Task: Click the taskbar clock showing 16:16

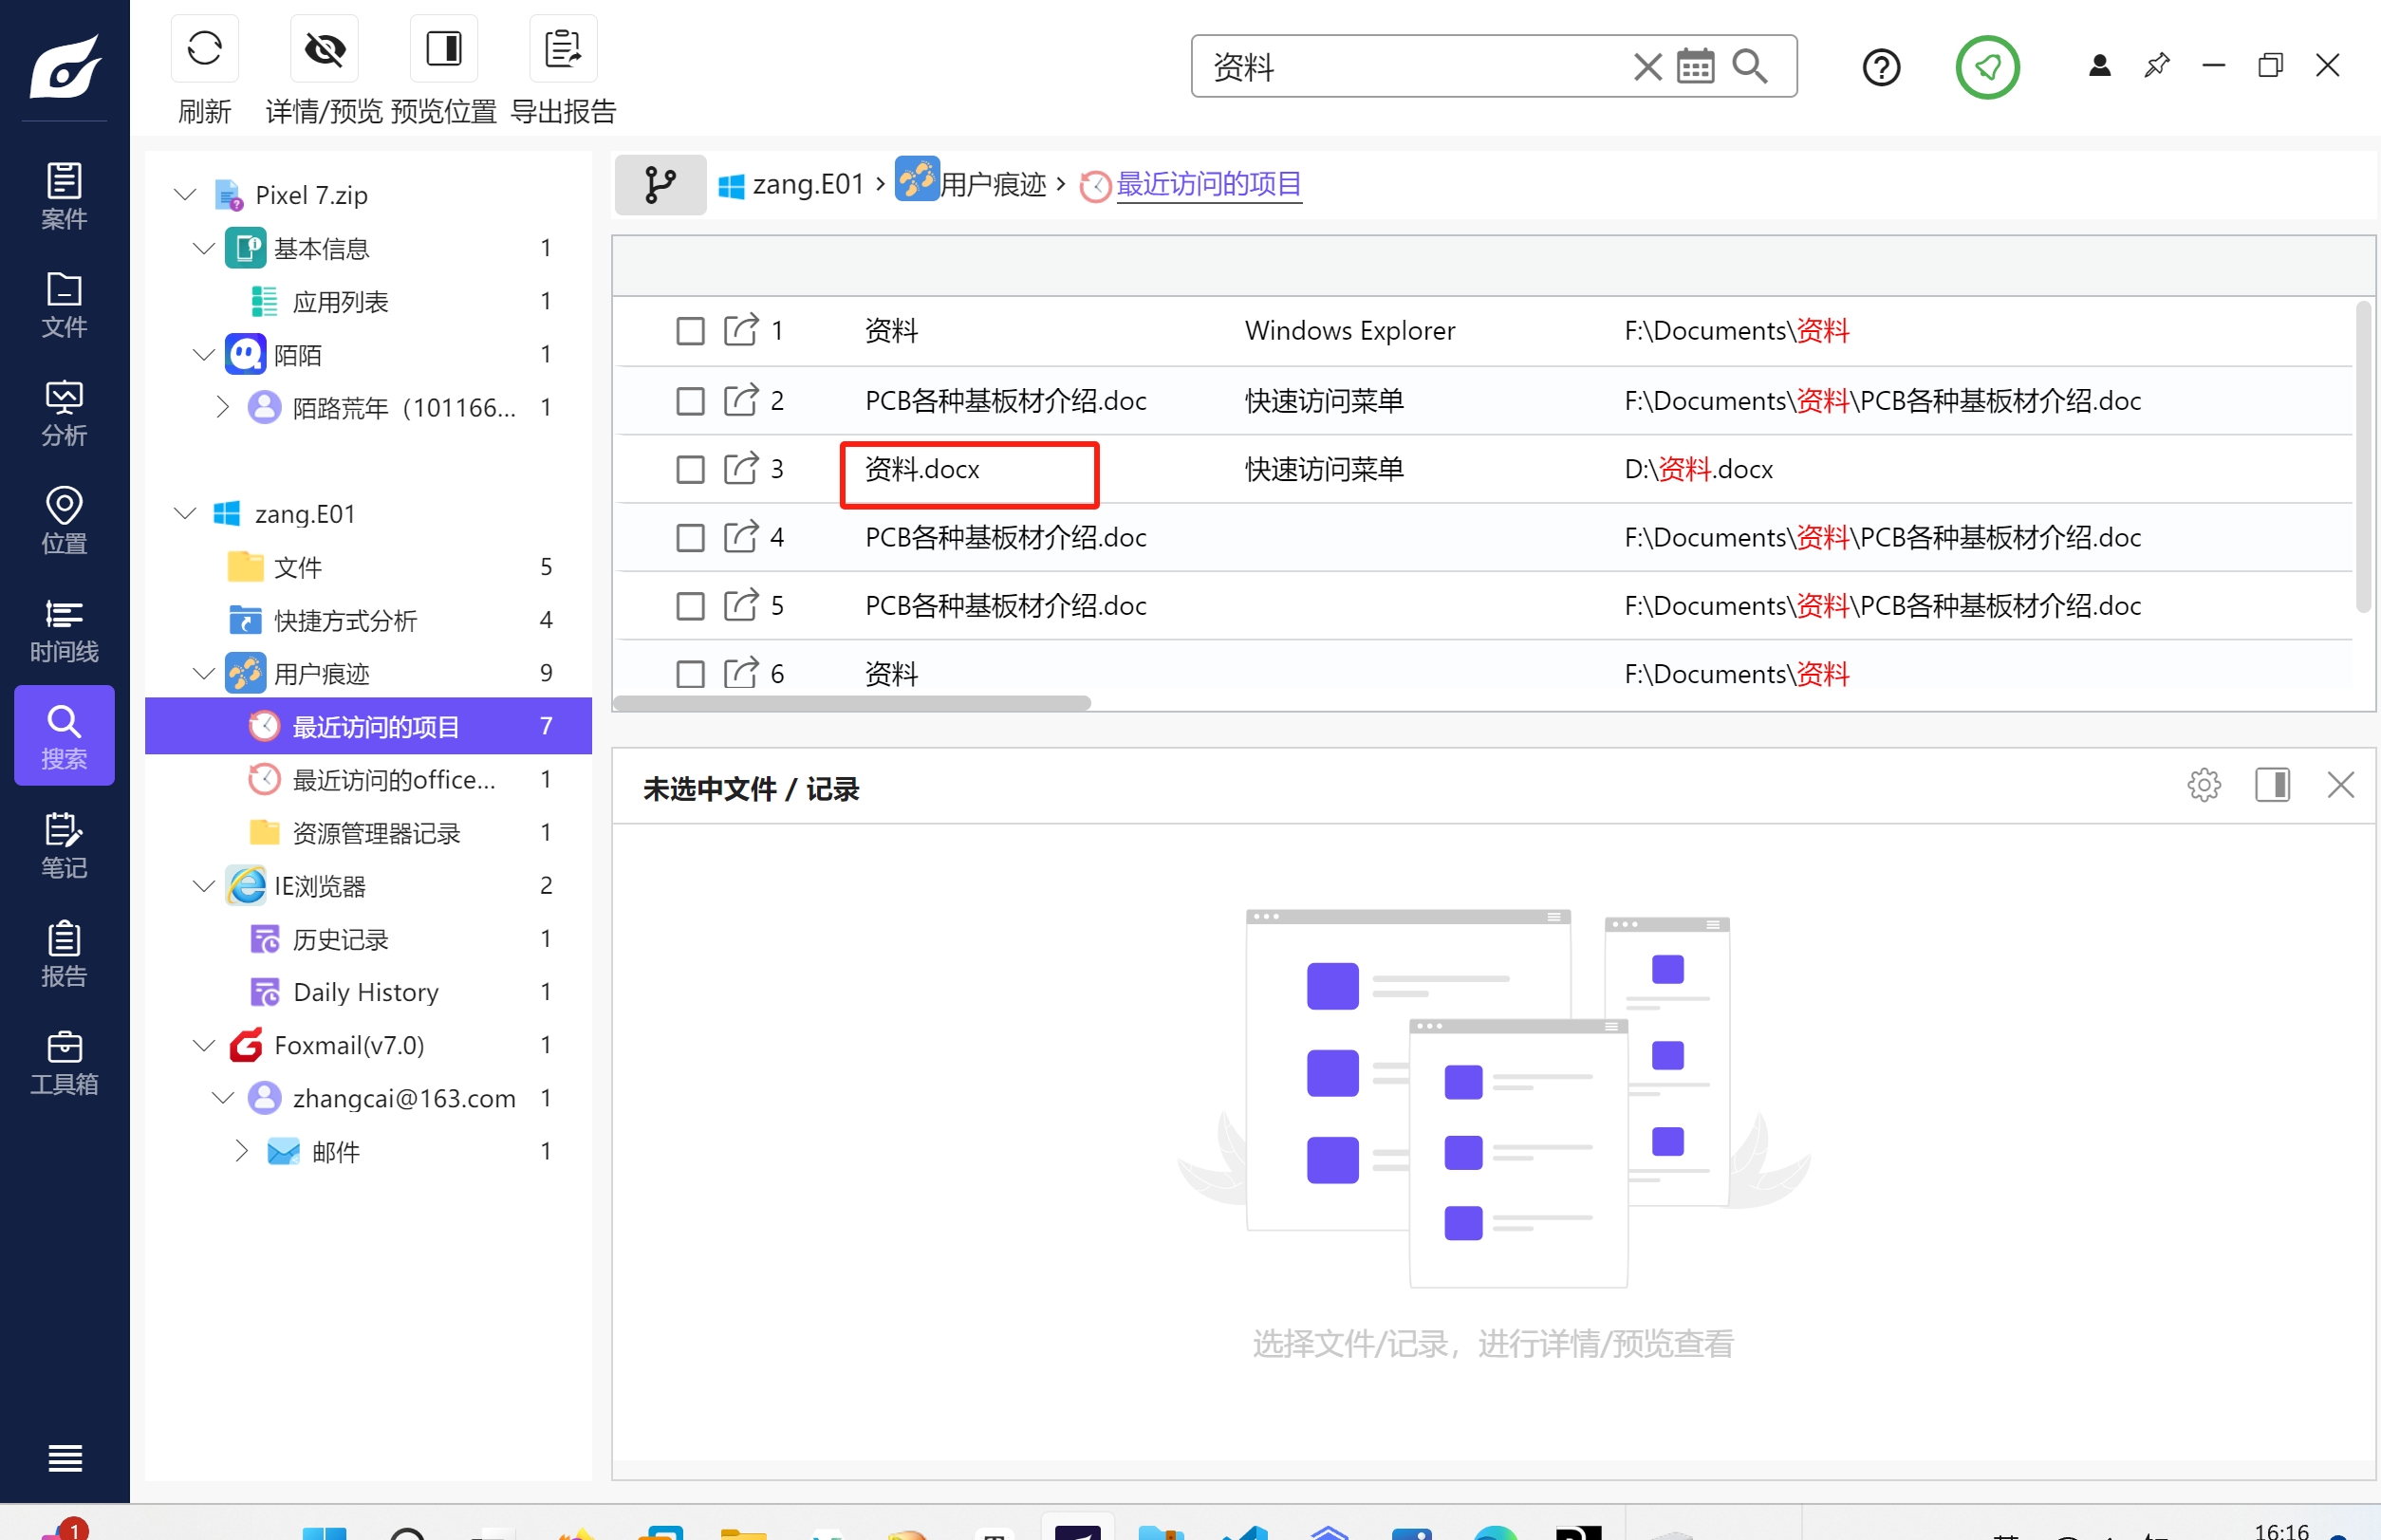Action: (2281, 1530)
